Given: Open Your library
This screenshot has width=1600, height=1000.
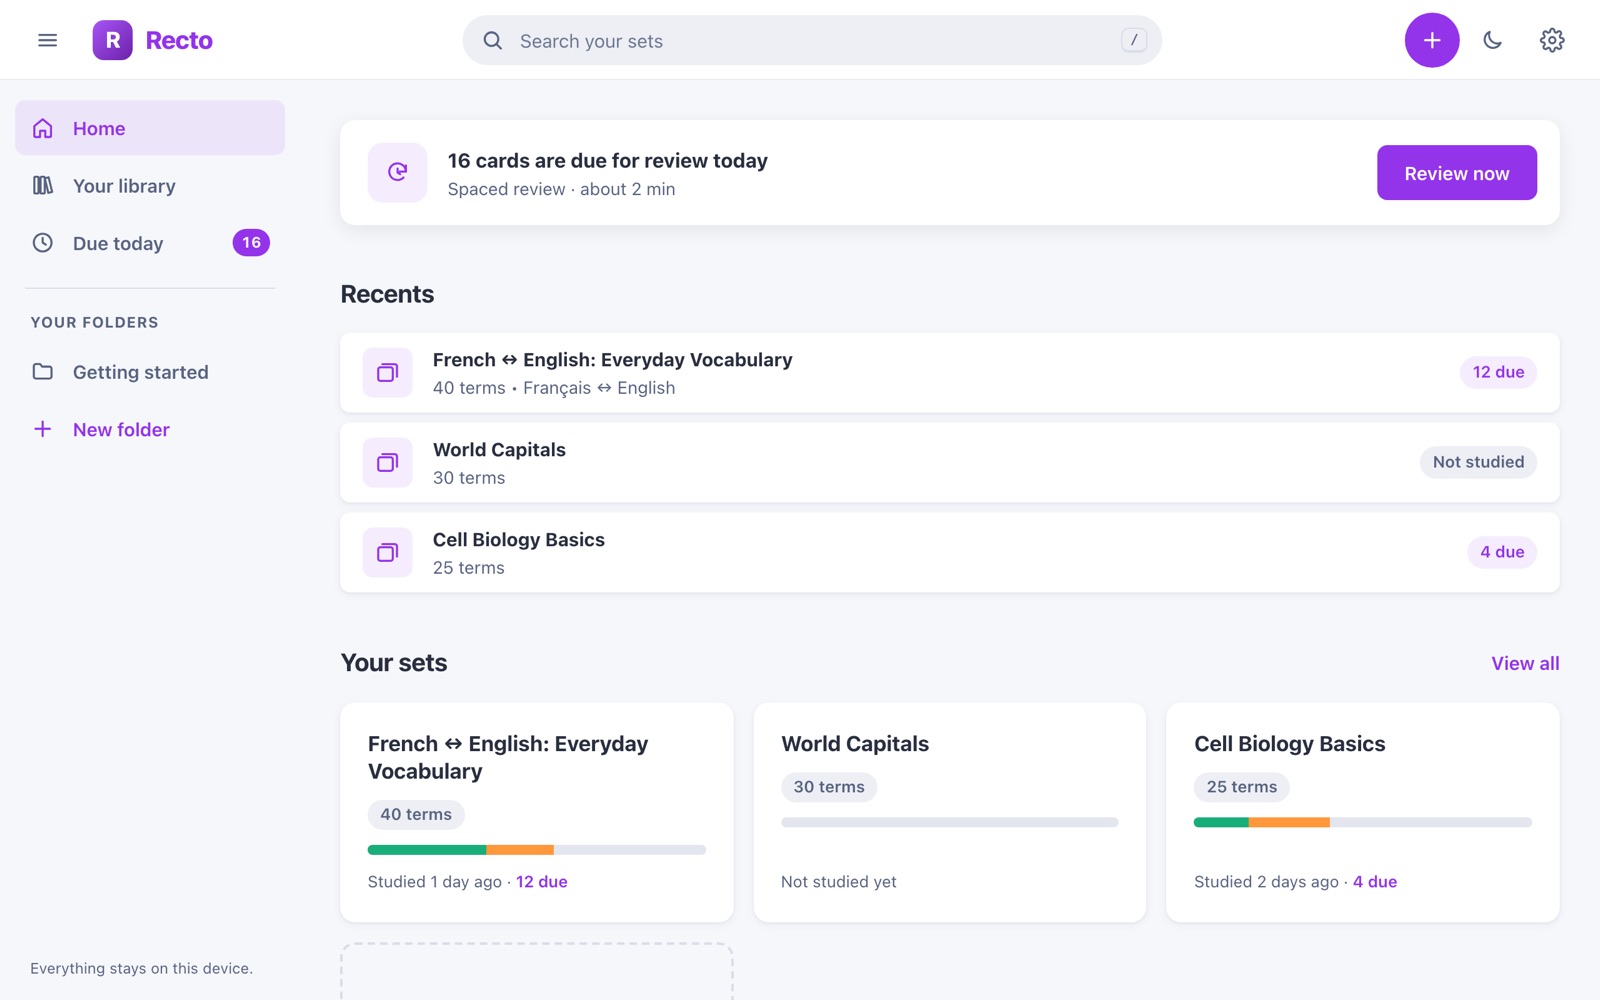Looking at the screenshot, I should tap(150, 186).
